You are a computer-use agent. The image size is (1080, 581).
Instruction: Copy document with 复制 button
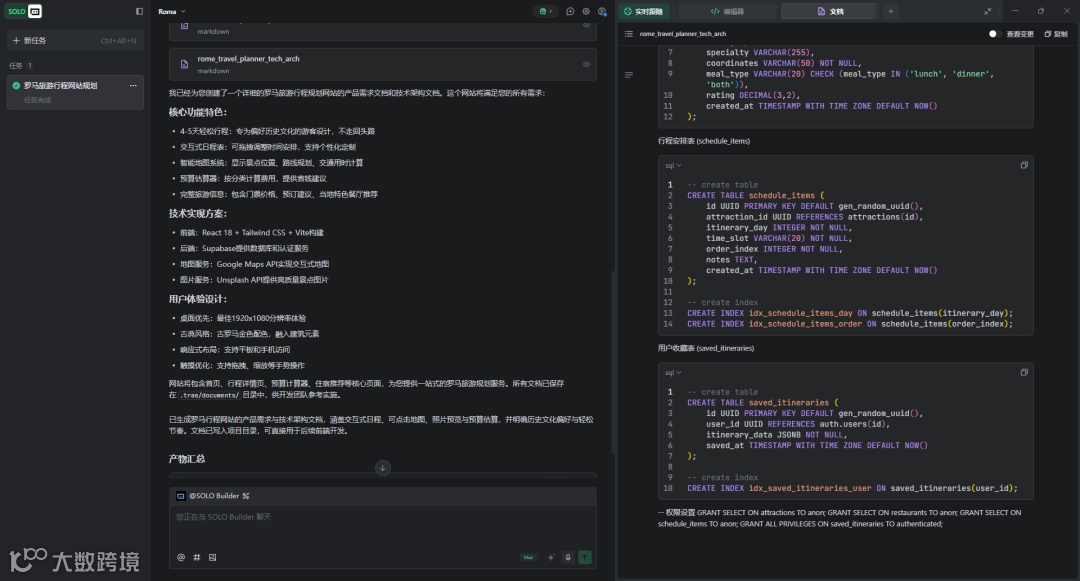pos(1056,34)
